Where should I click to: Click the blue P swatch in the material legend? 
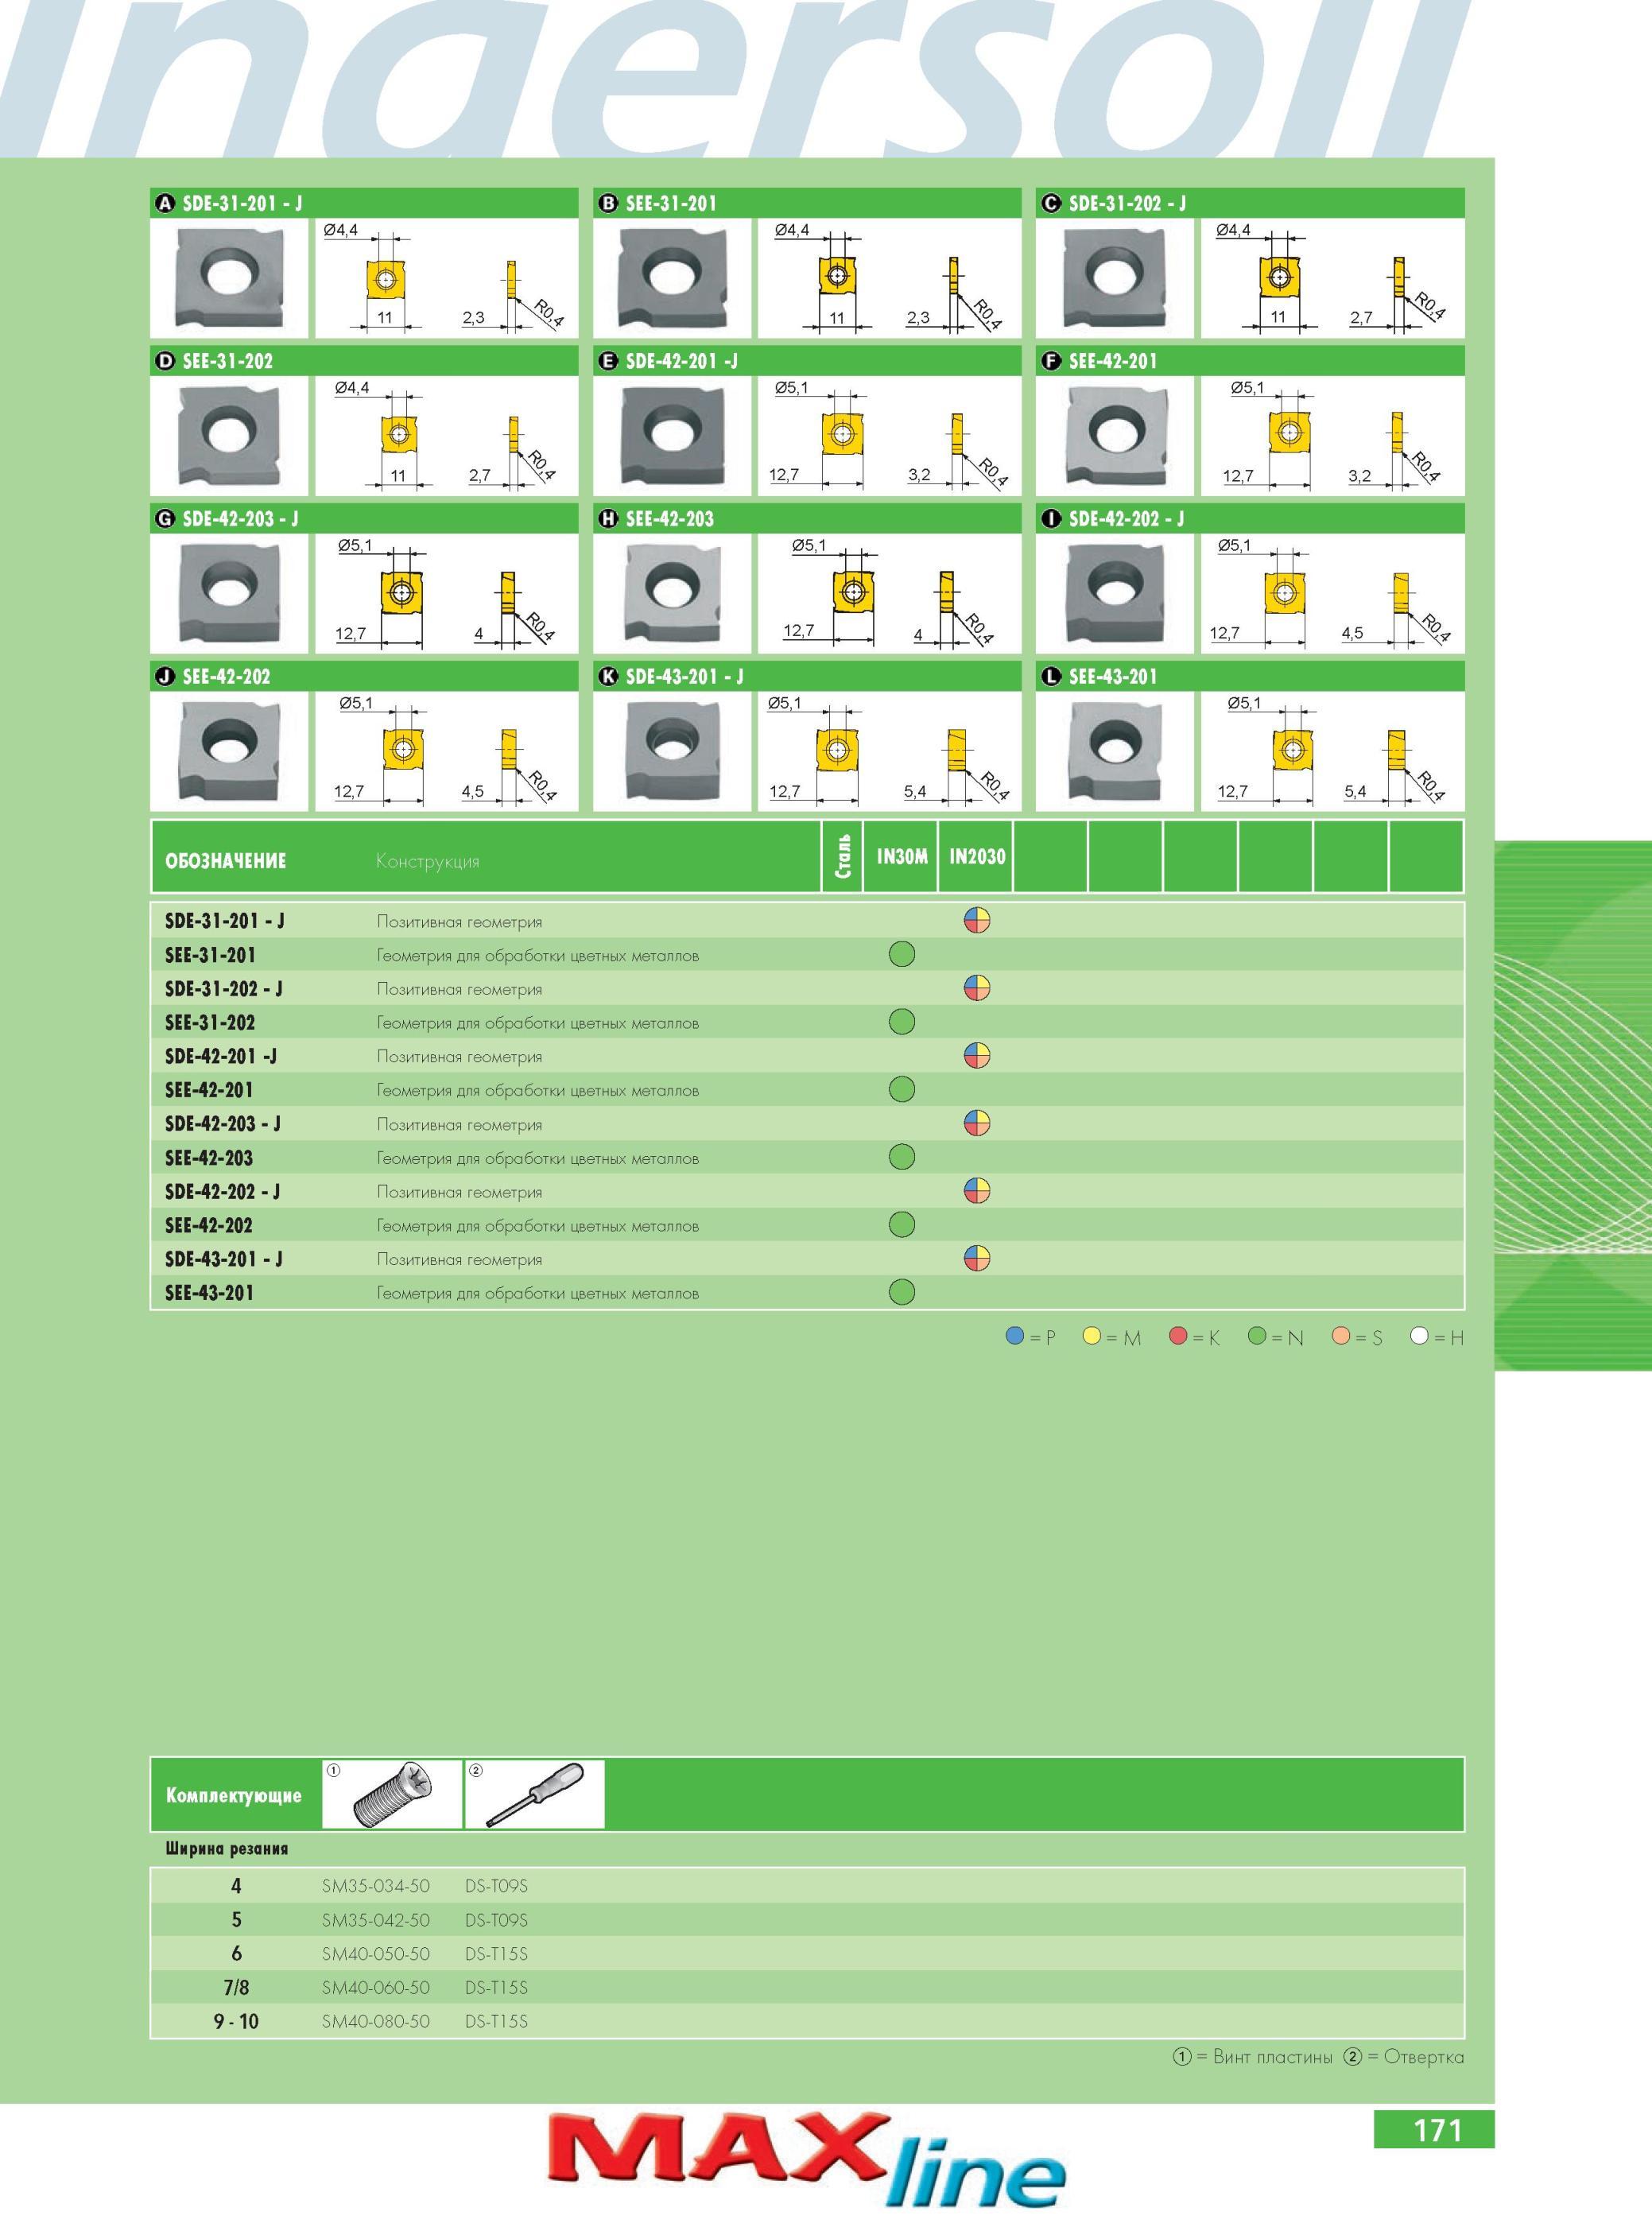(x=1015, y=1337)
